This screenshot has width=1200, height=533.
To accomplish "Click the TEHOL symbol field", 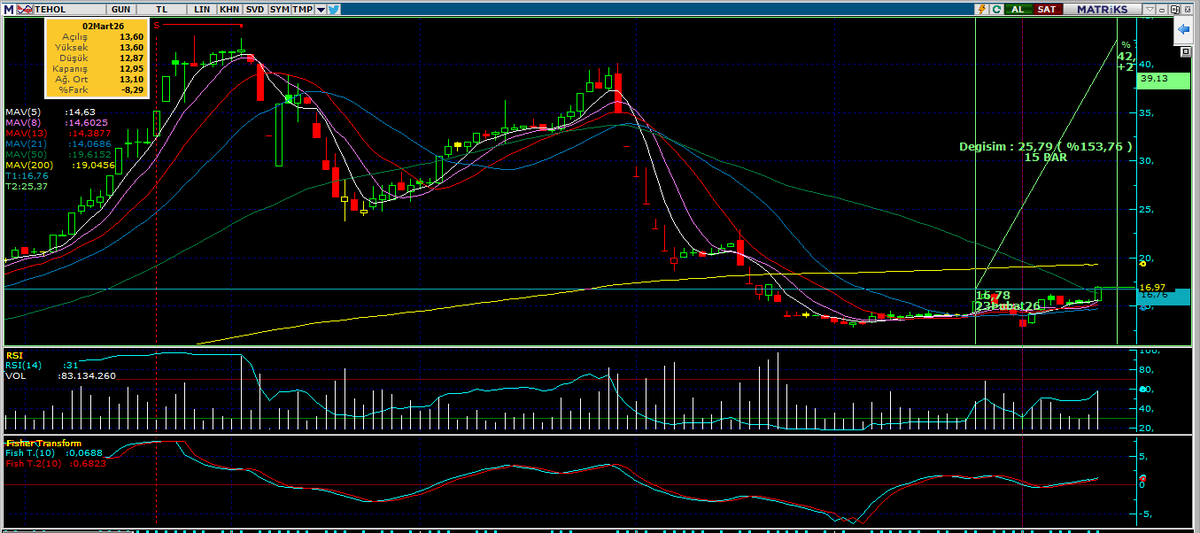I will [x=70, y=9].
